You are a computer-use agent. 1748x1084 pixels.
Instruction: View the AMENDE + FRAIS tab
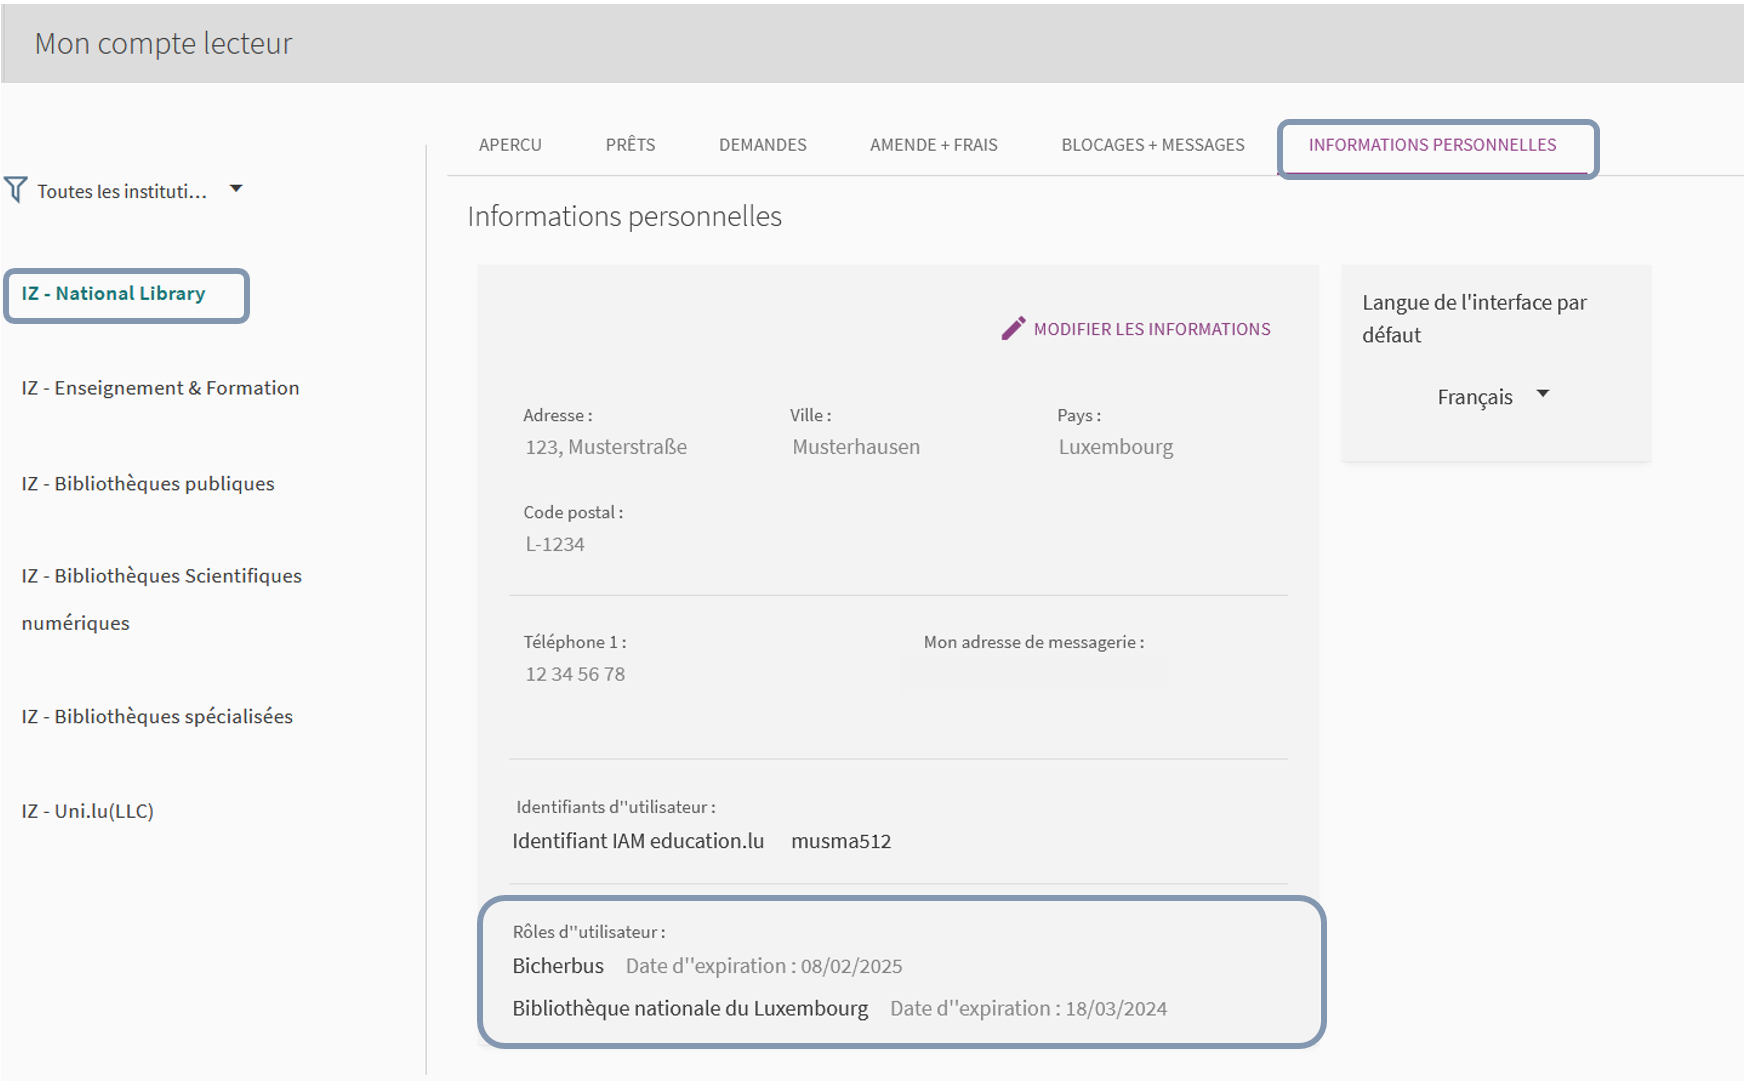(x=932, y=144)
